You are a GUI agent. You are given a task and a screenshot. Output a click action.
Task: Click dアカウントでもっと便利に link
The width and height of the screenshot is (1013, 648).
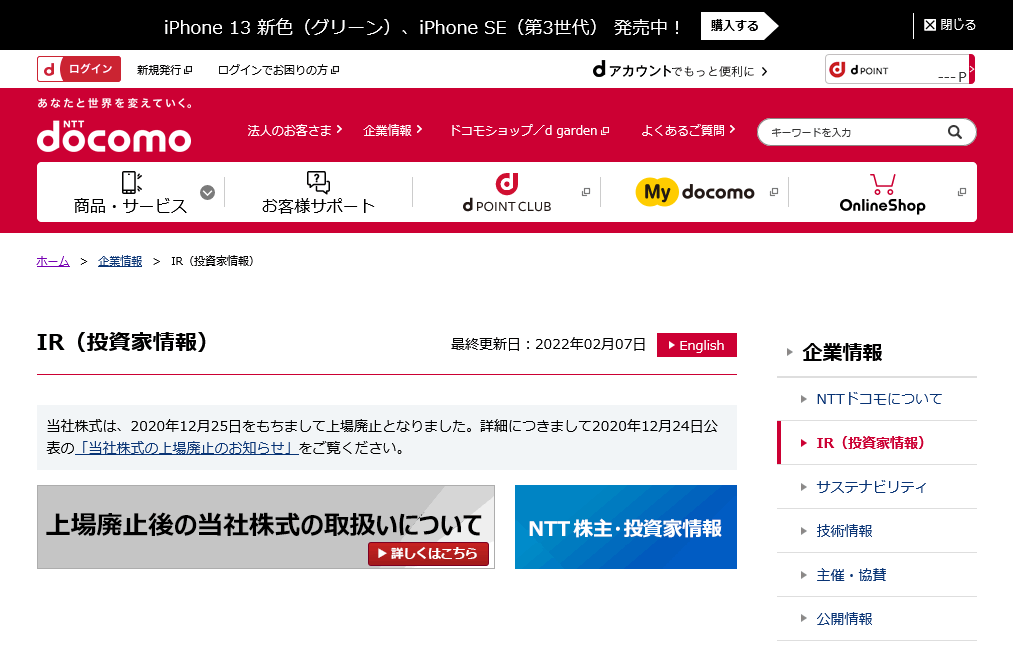680,70
